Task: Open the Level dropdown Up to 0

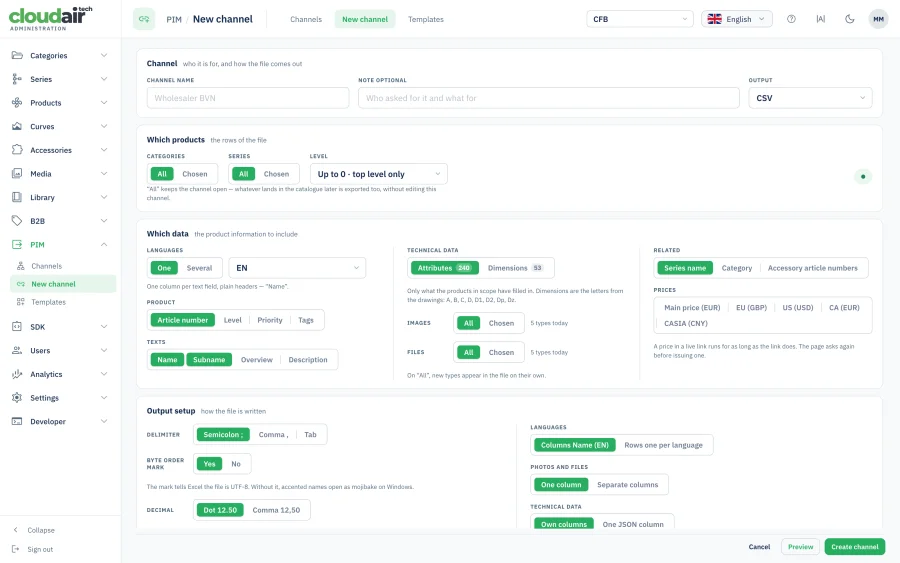Action: click(x=378, y=174)
